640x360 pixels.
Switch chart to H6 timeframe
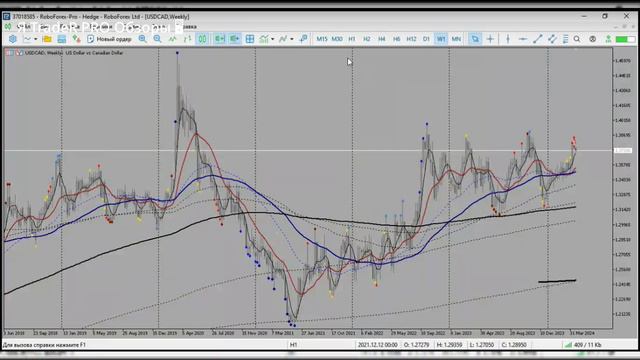(x=396, y=39)
